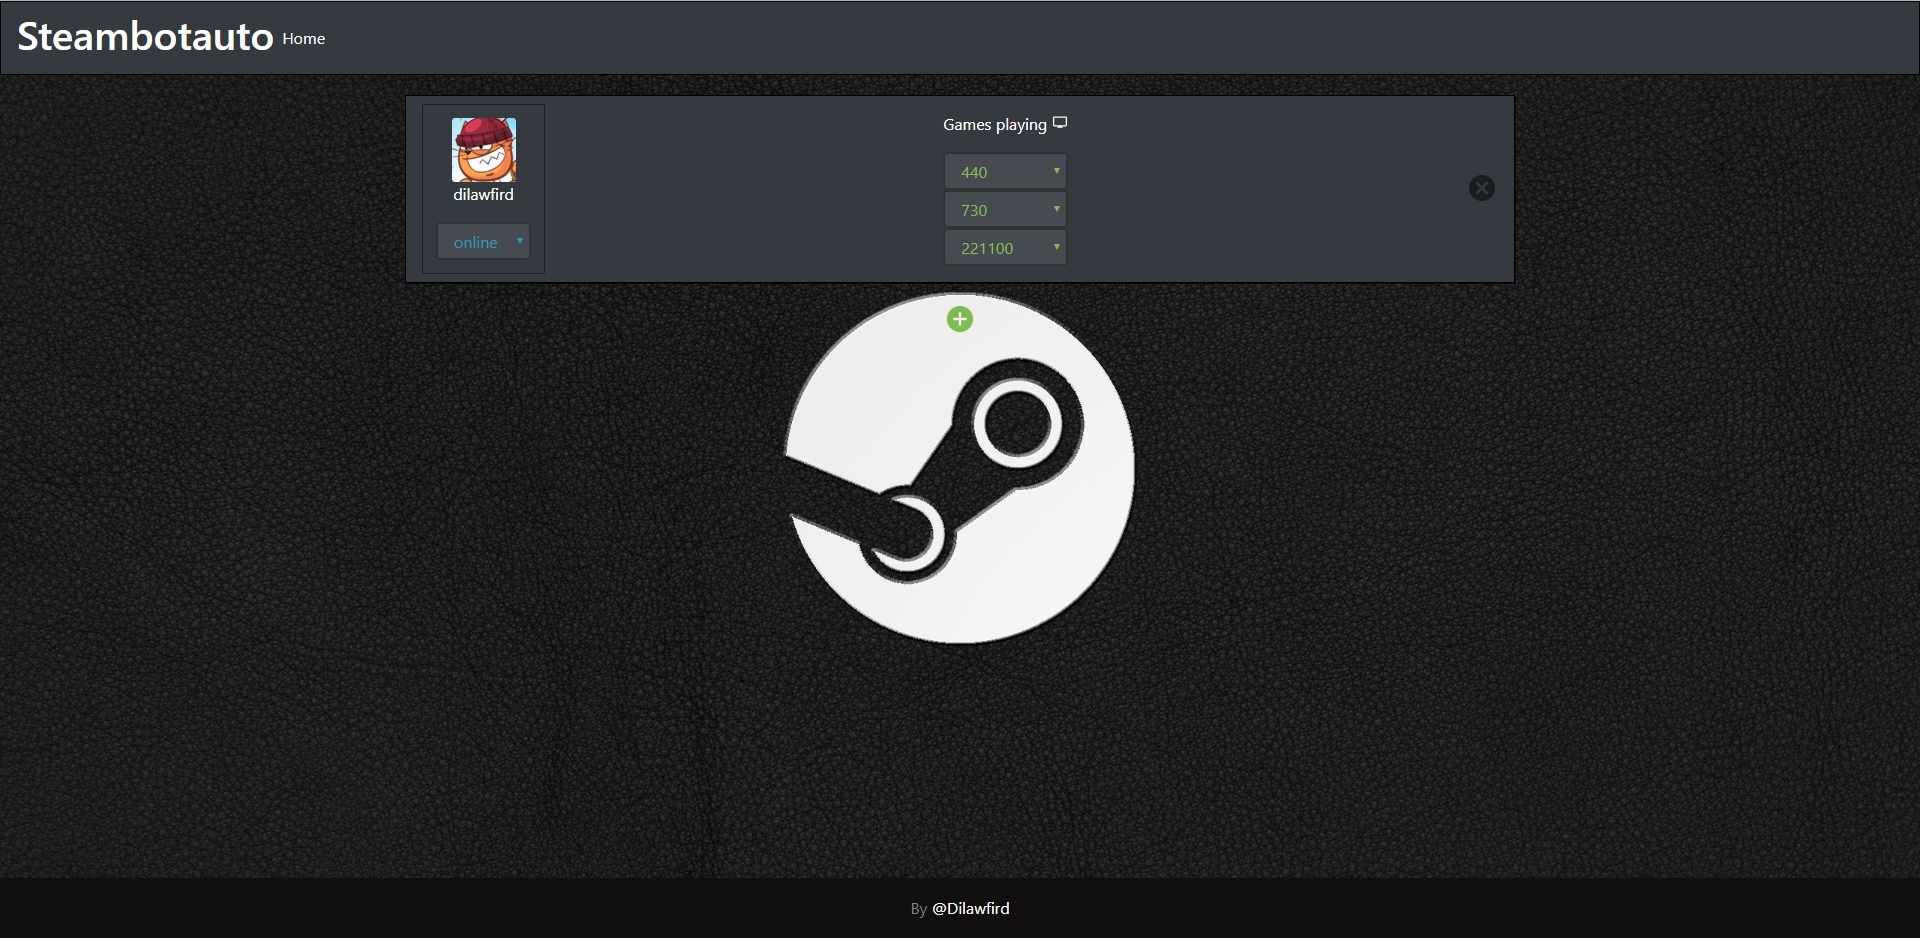Open the 440 game selection dropdown
Viewport: 1920px width, 938px height.
point(1005,171)
